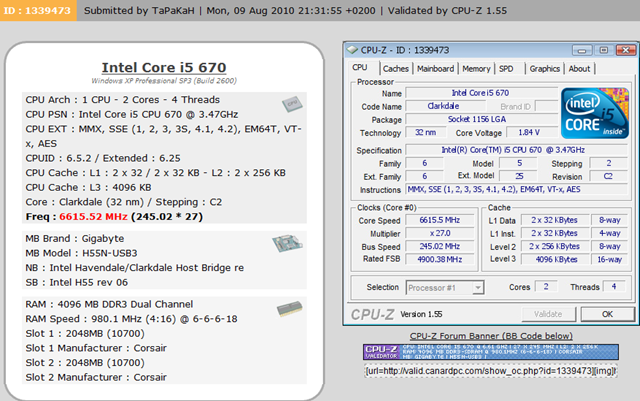Click the CPU chip icon beside CPU Arch

pyautogui.click(x=292, y=104)
